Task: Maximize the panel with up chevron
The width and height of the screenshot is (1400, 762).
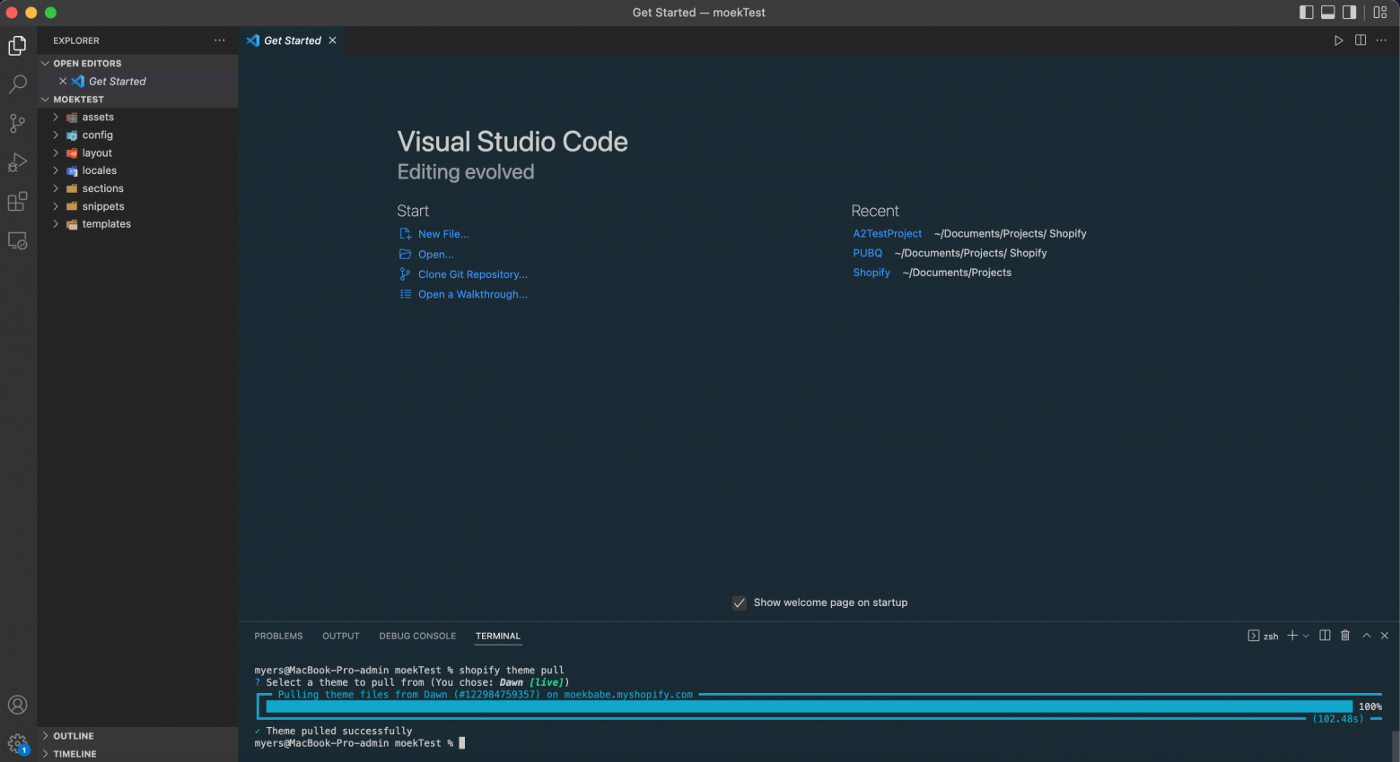Action: click(1366, 636)
